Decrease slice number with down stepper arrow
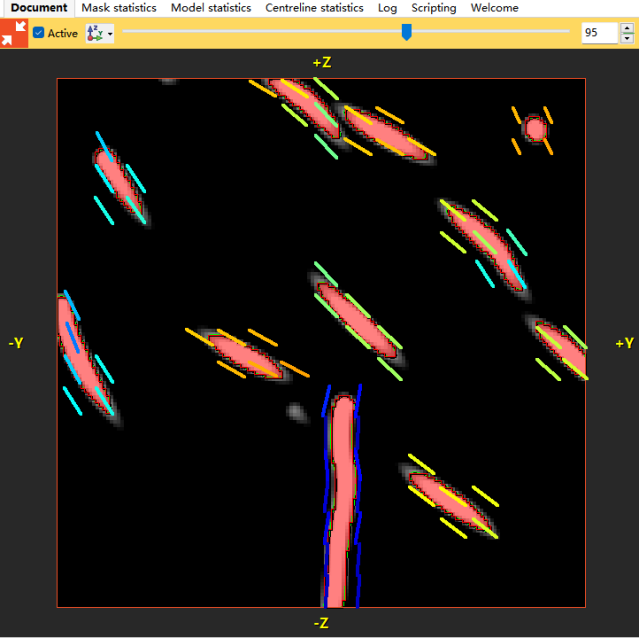640x638 pixels. 627,38
